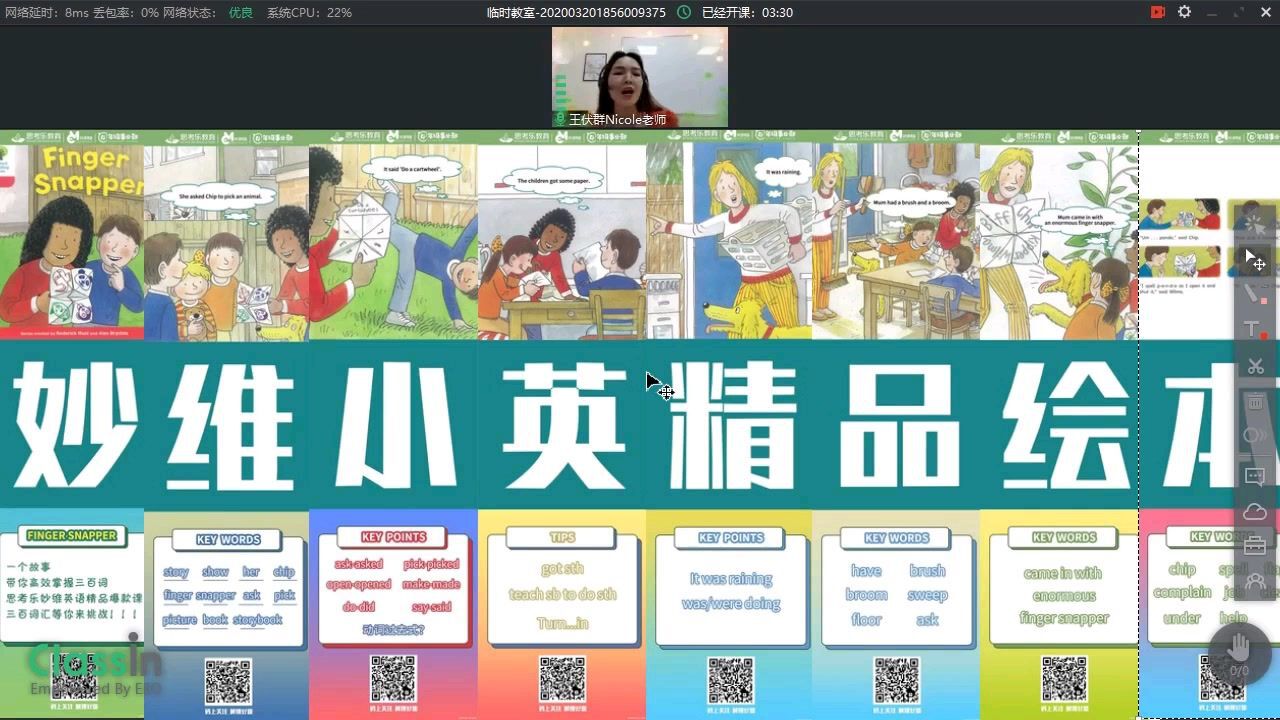Select the pen drawing tool
The width and height of the screenshot is (1280, 720).
(x=1255, y=295)
